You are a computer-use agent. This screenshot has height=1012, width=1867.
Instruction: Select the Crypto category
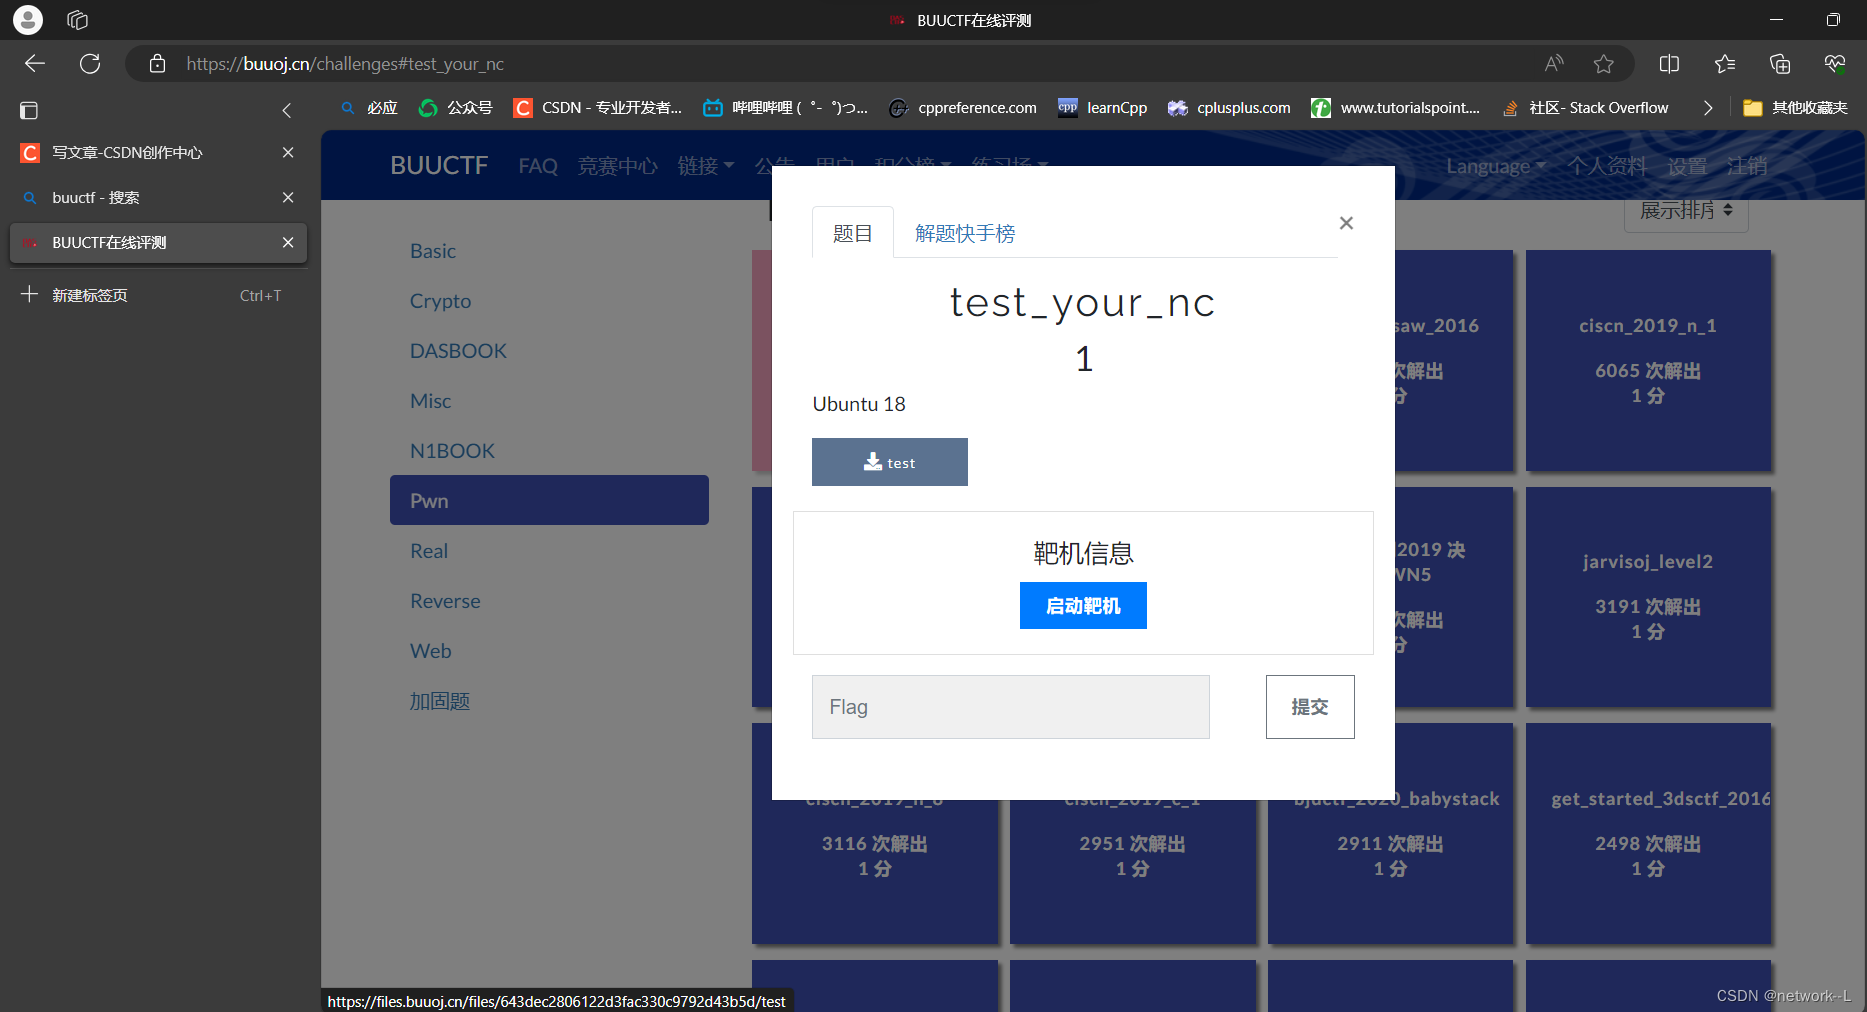point(549,301)
